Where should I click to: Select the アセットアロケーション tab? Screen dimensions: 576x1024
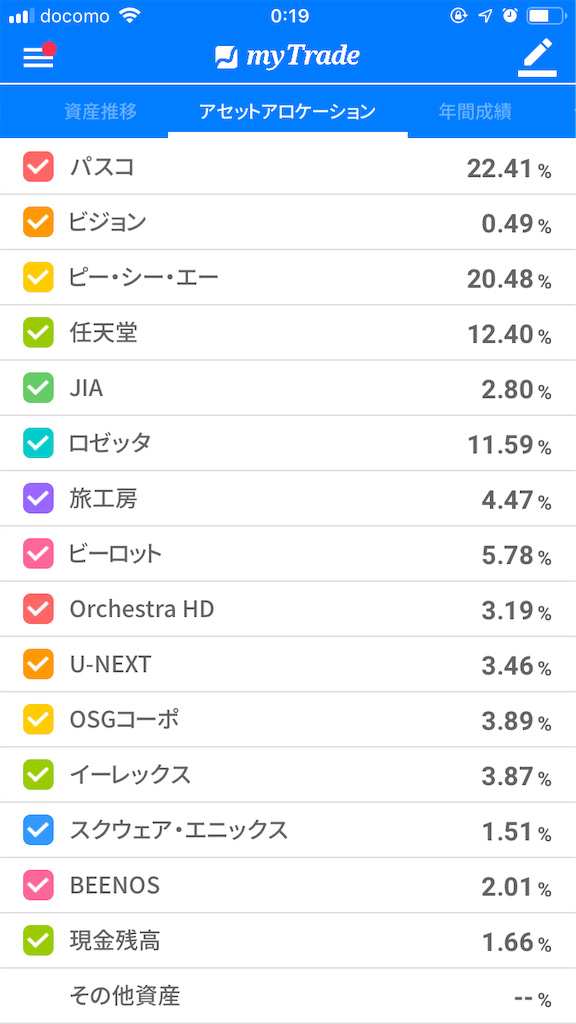(x=288, y=112)
